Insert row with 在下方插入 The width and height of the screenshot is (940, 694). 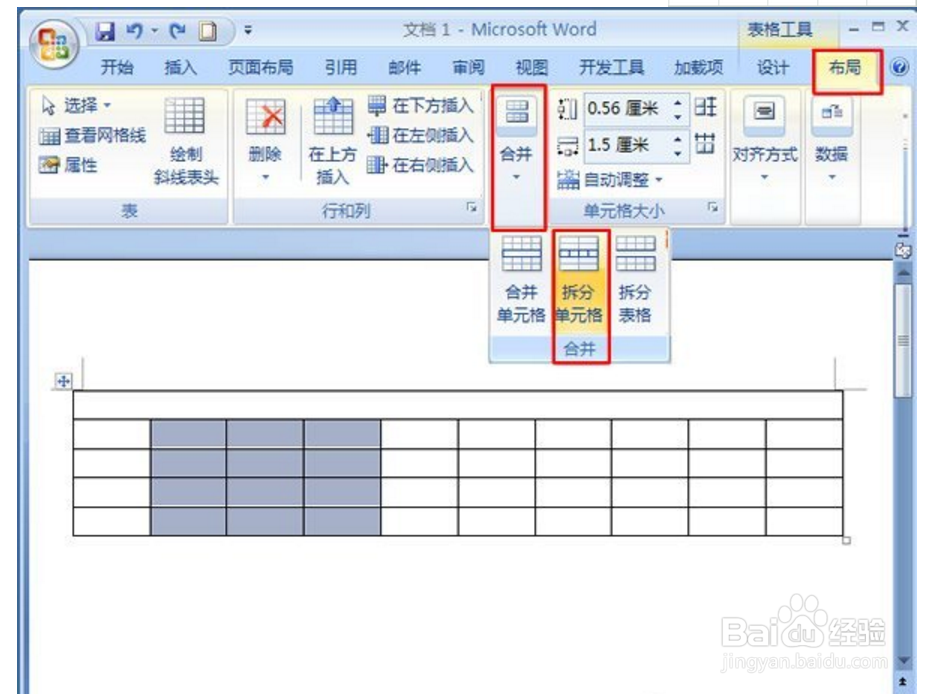[421, 106]
